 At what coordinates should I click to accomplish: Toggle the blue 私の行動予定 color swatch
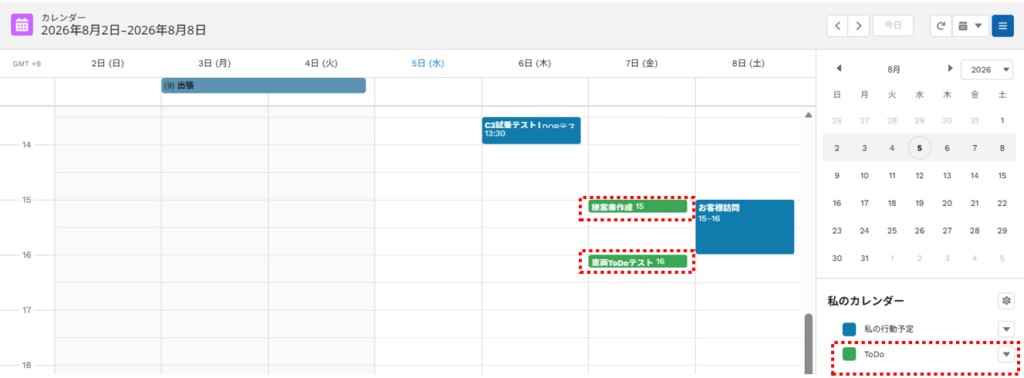pyautogui.click(x=849, y=329)
